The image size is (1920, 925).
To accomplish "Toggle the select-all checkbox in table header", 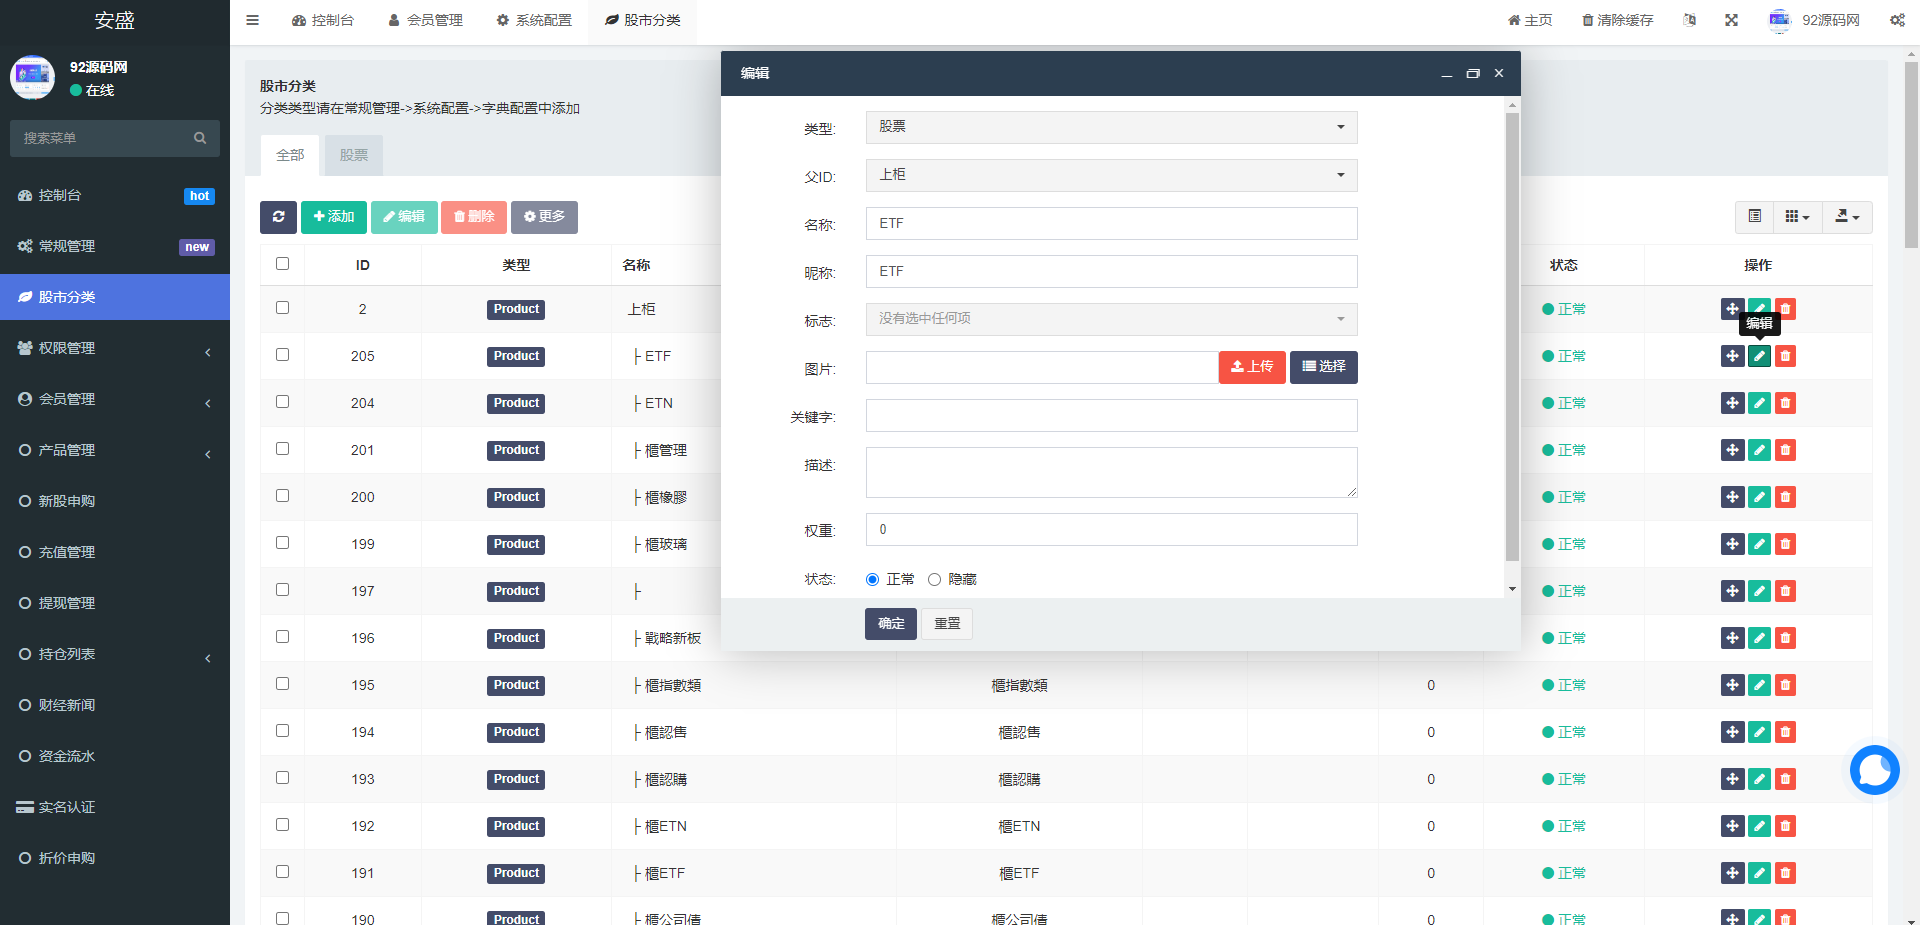I will tap(282, 264).
